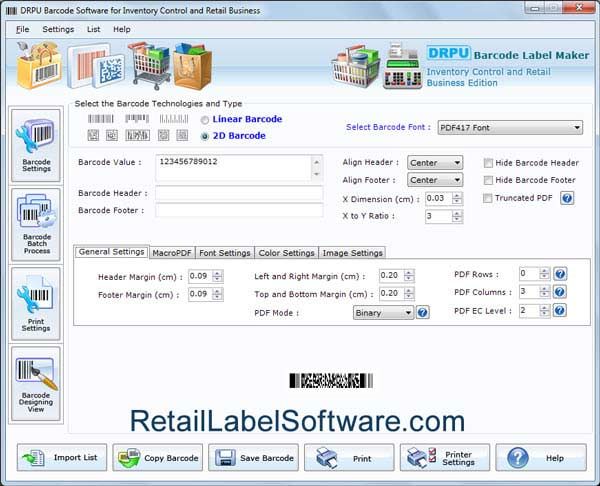The image size is (600, 486).
Task: Switch to MacroPDF tab
Action: [x=172, y=253]
